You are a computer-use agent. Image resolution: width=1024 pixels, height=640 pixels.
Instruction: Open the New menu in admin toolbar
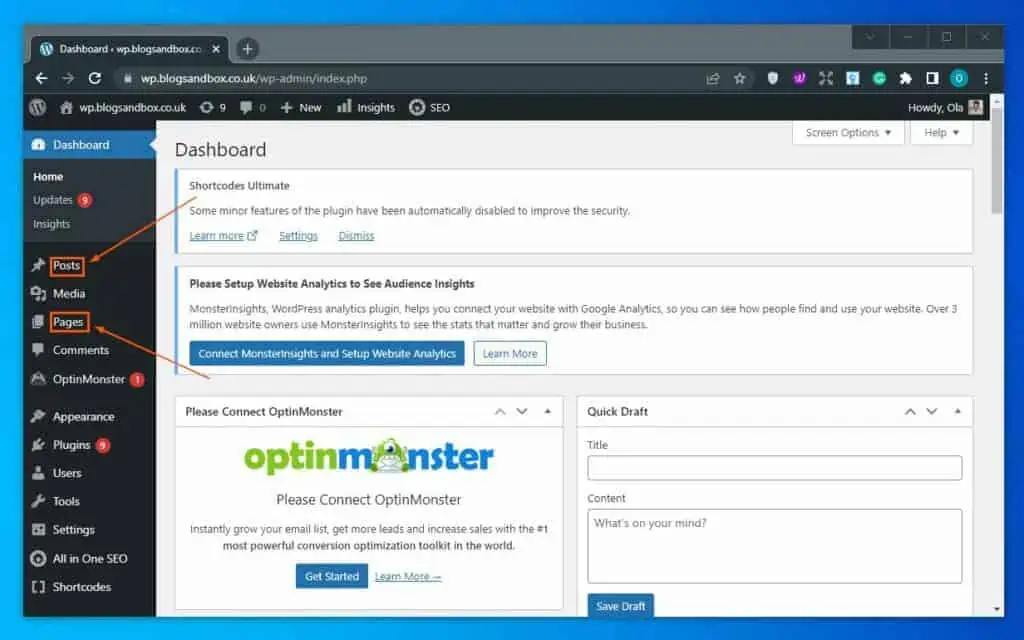click(x=300, y=107)
